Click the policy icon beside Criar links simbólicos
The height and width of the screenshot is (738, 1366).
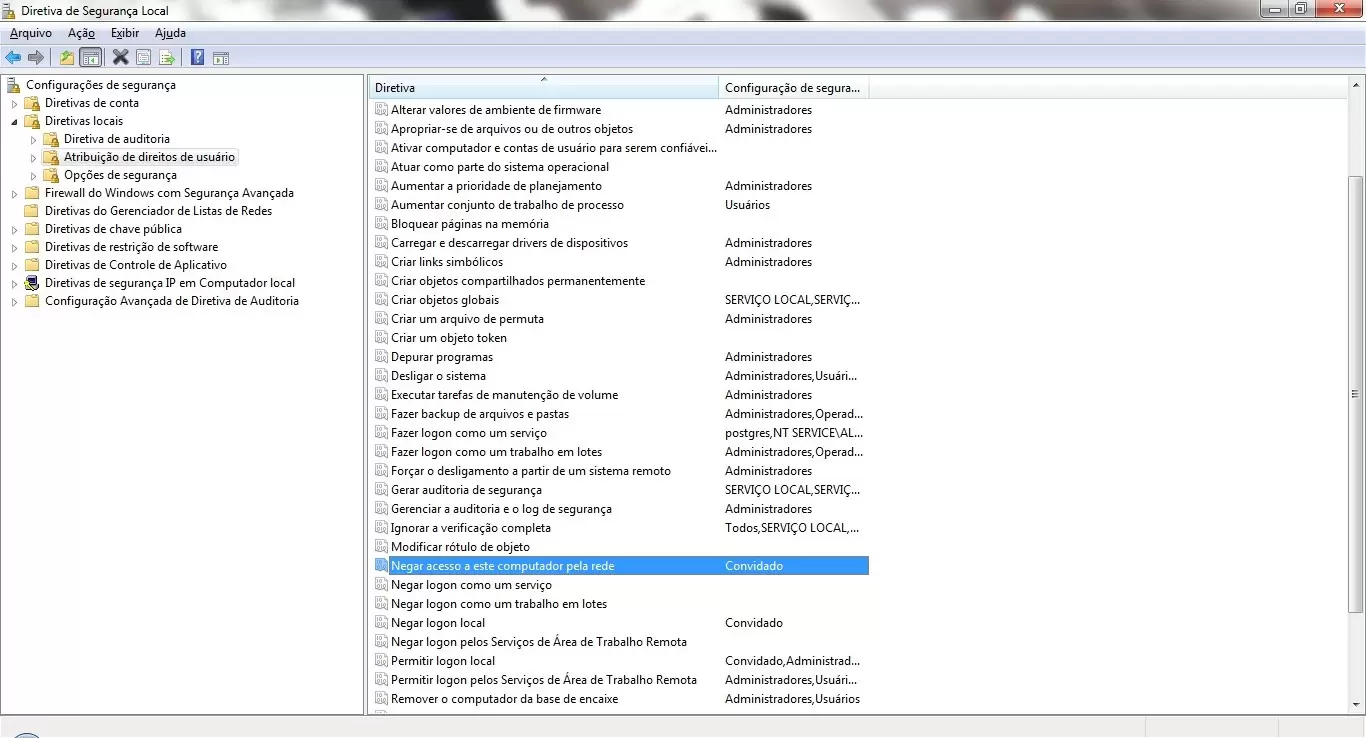click(381, 262)
